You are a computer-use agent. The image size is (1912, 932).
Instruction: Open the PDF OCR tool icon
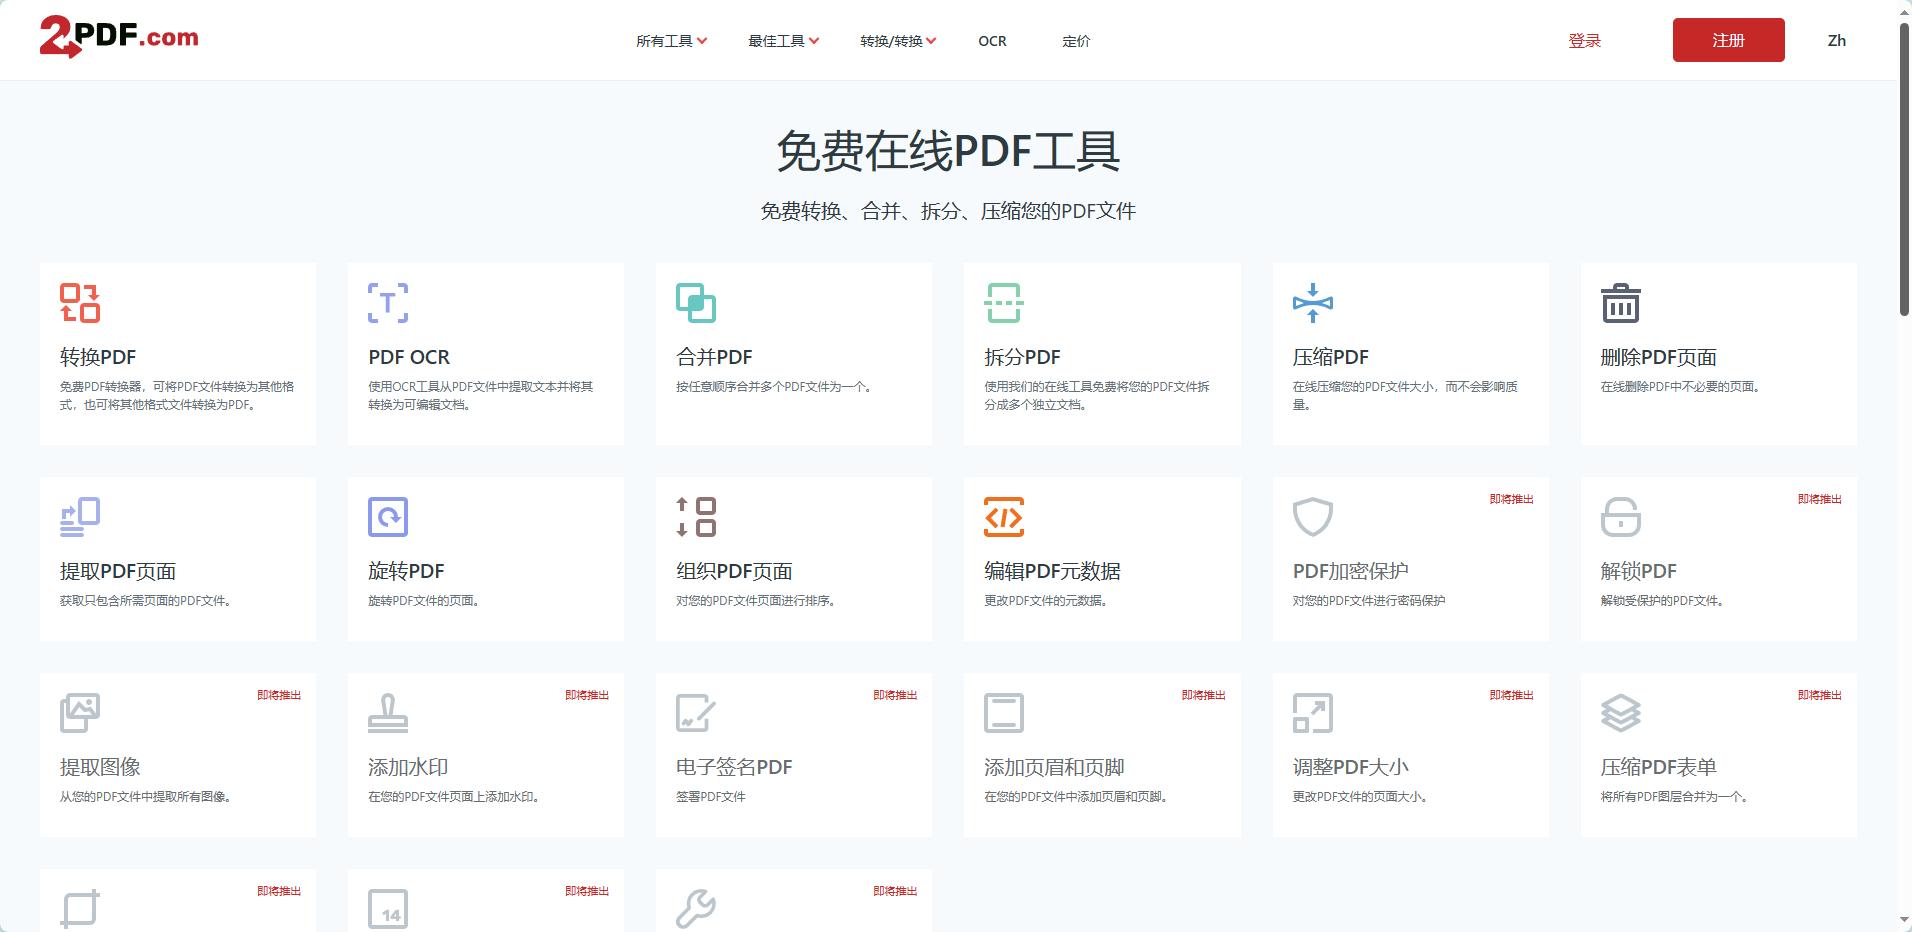[388, 303]
